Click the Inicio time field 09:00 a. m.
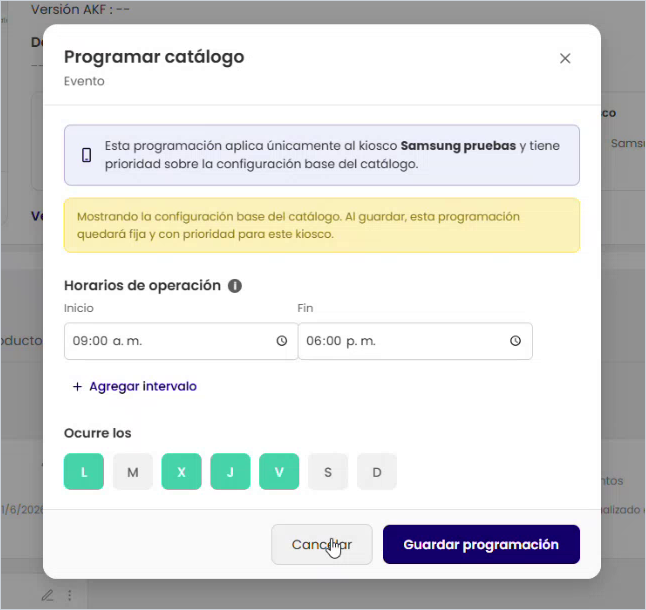This screenshot has width=646, height=610. [181, 341]
